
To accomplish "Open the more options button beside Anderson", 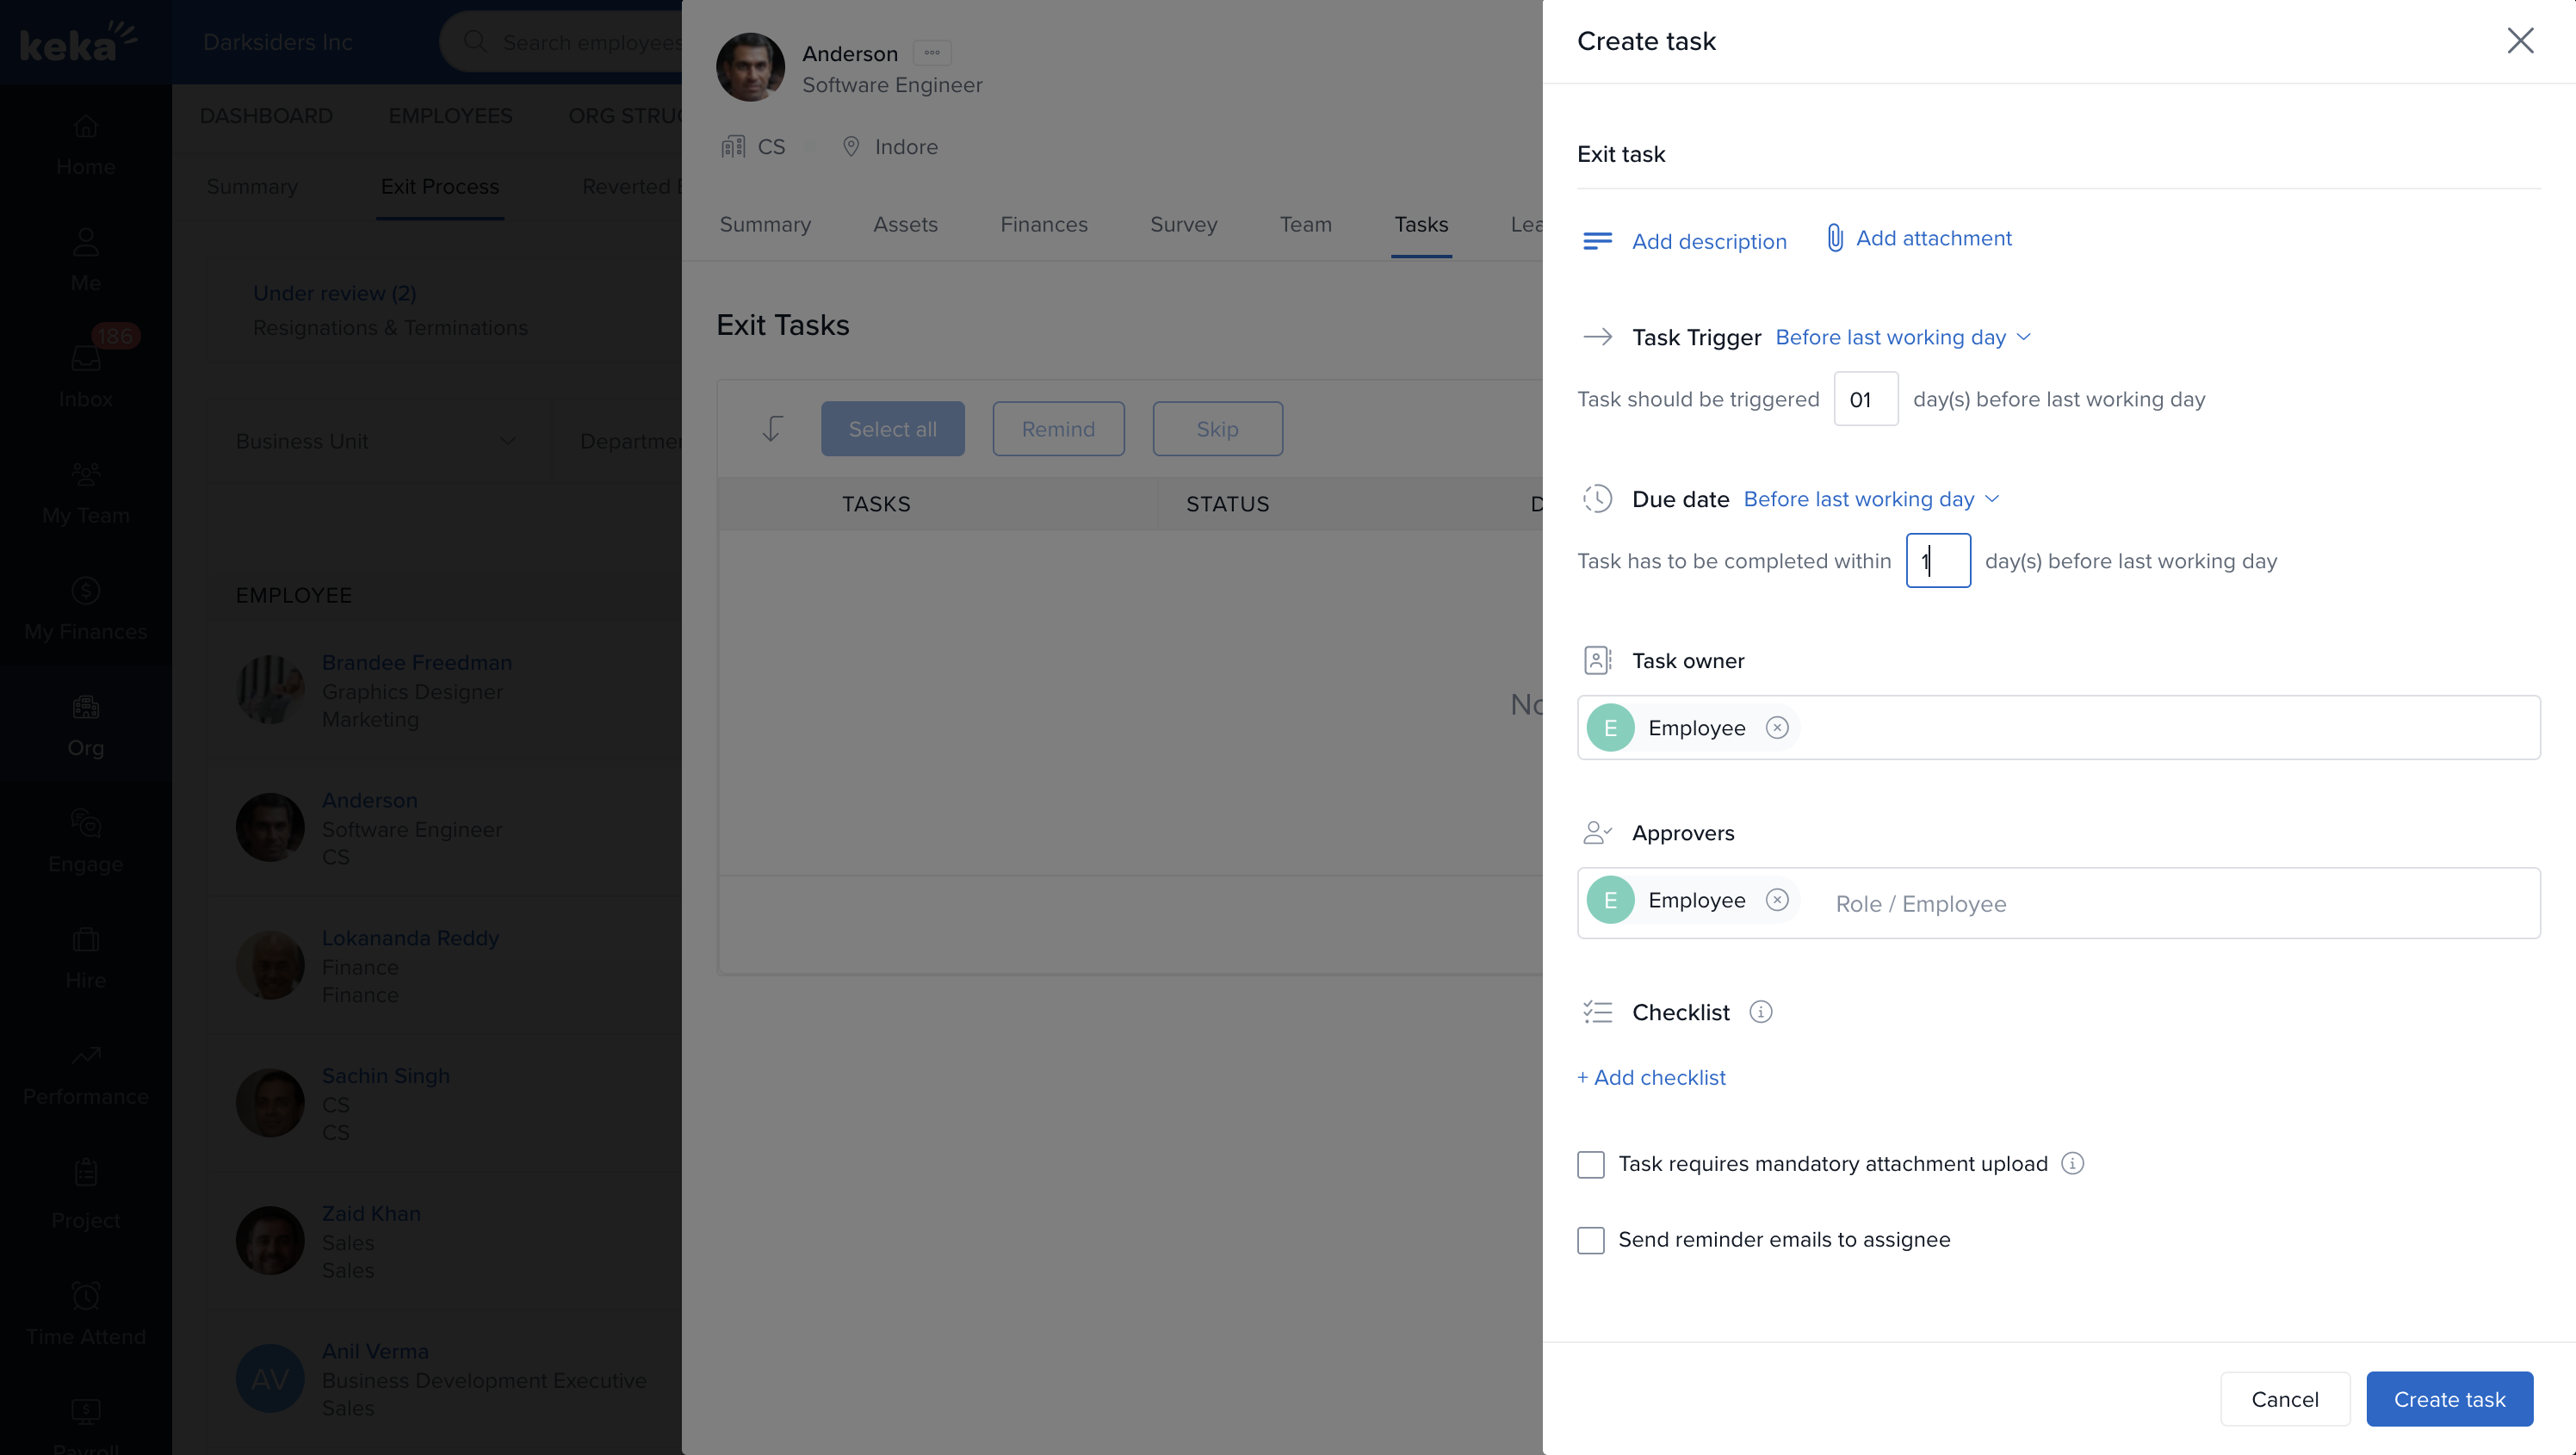I will tap(931, 53).
